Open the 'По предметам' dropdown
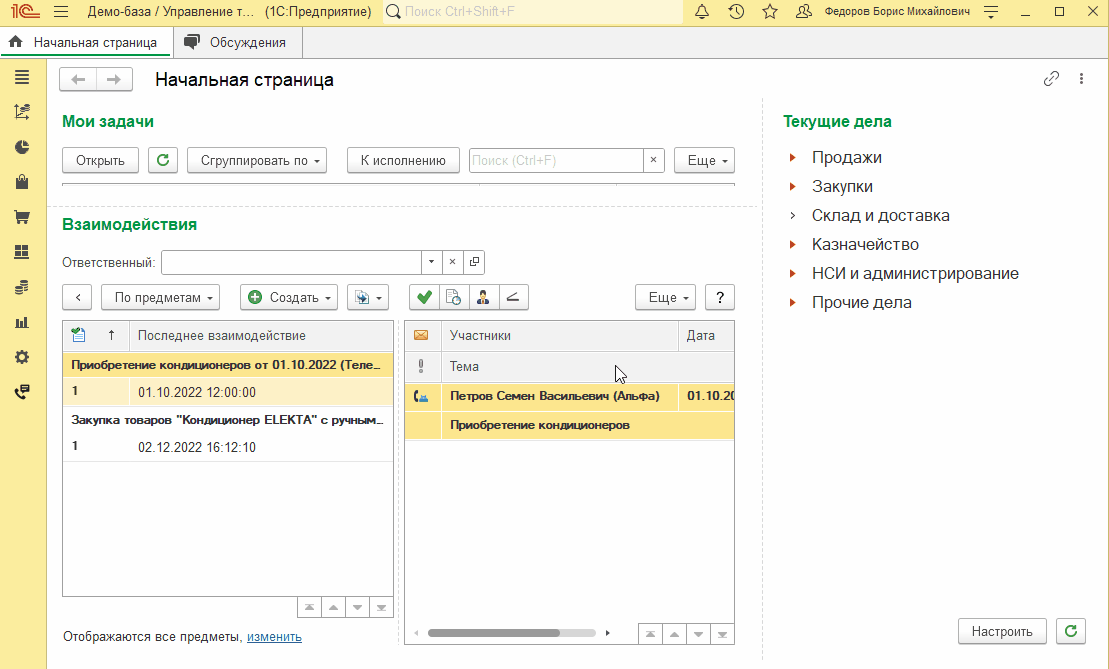This screenshot has width=1109, height=669. [166, 297]
